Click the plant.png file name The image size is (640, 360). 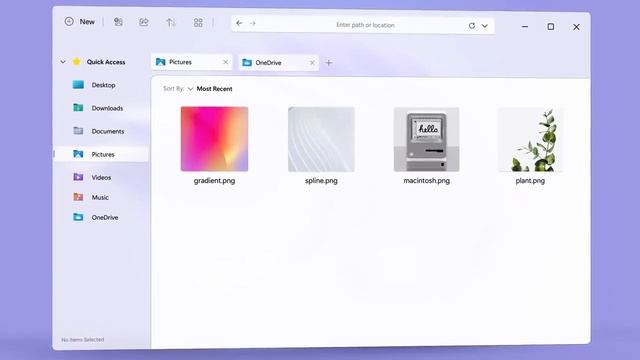tap(530, 180)
